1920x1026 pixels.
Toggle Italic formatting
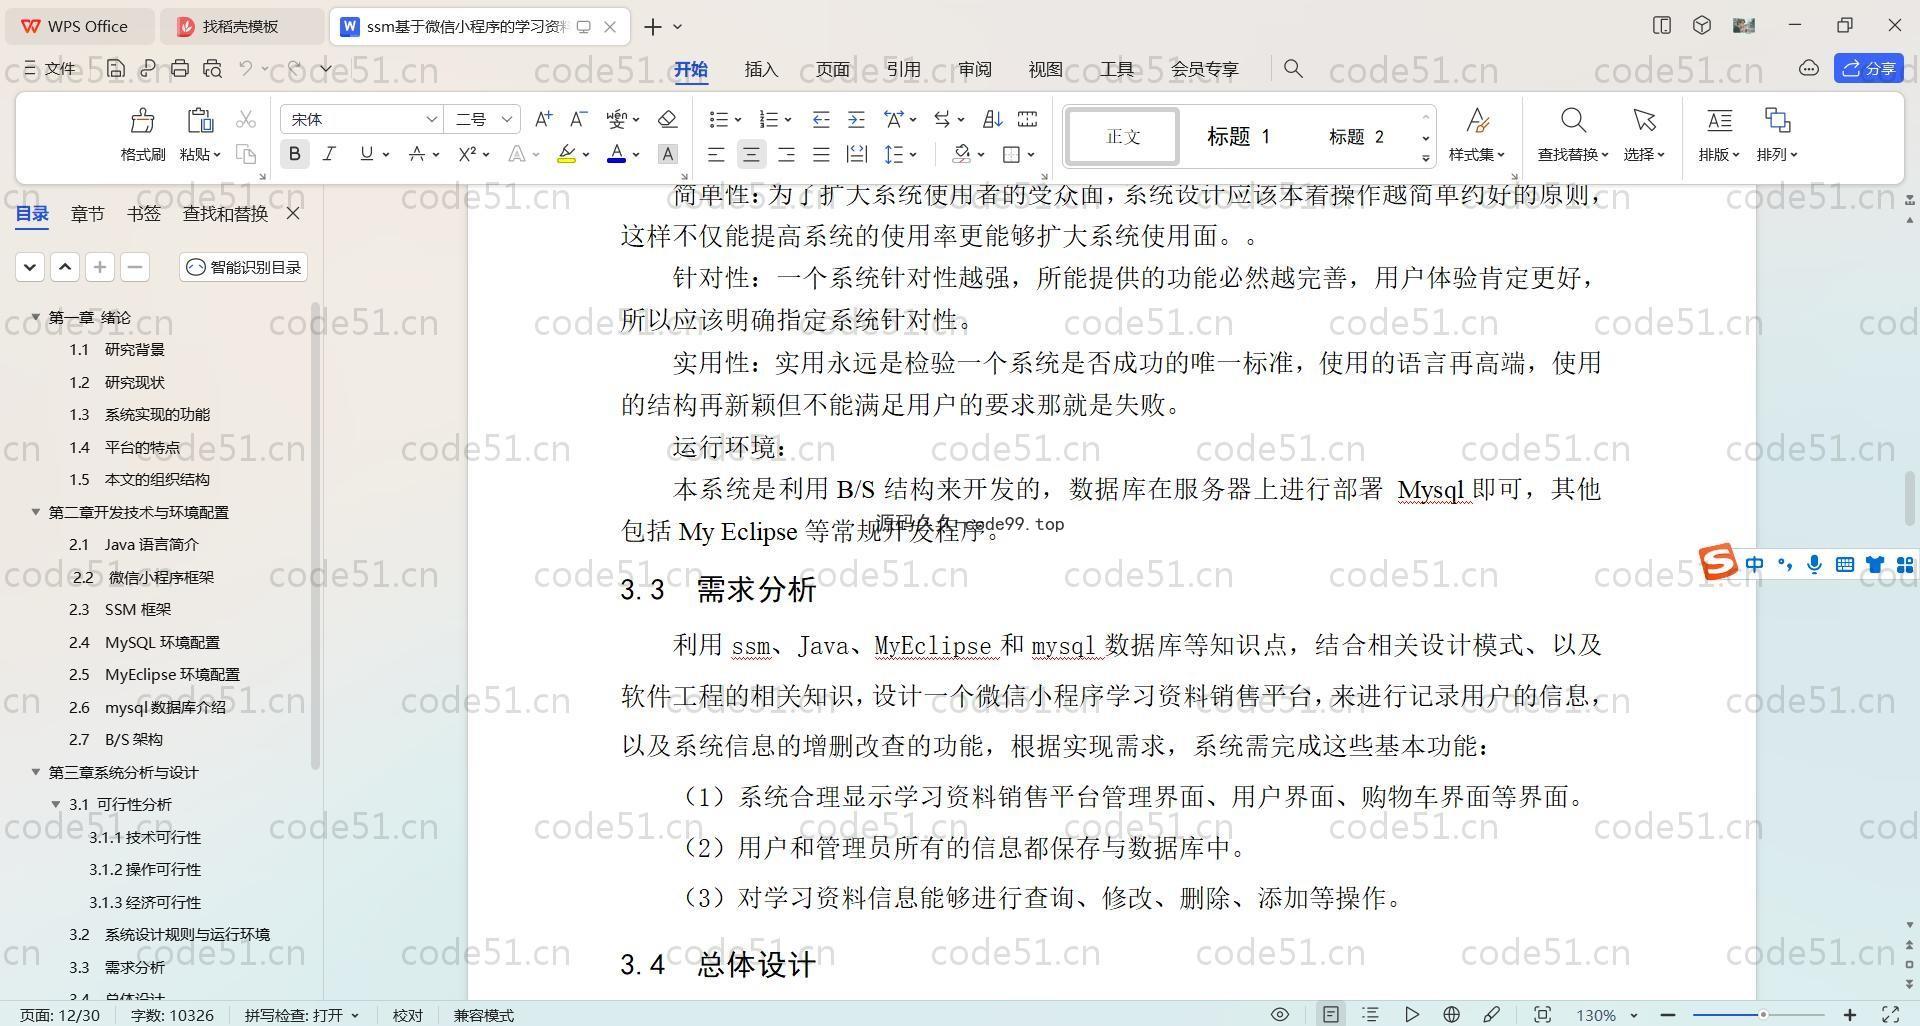coord(329,154)
